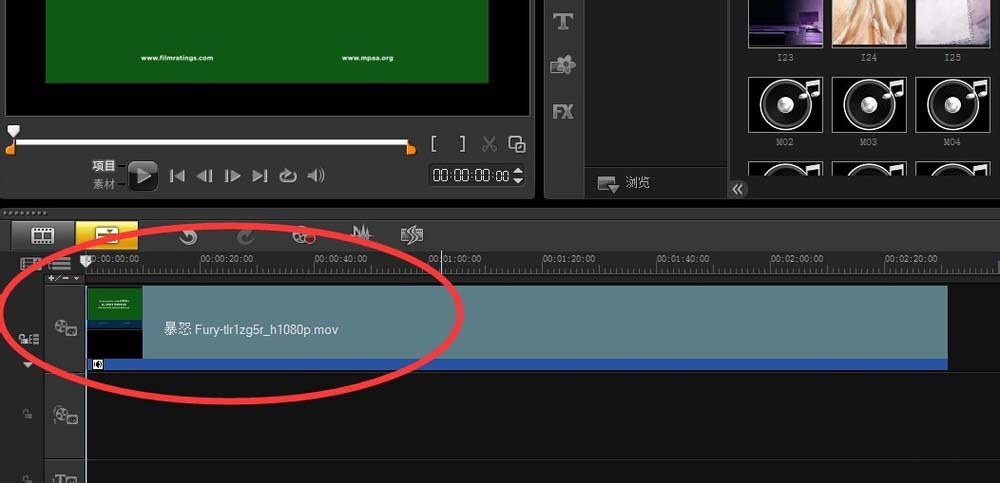This screenshot has height=483, width=1000.
Task: Open the Track Manager list icon
Action: 60,263
